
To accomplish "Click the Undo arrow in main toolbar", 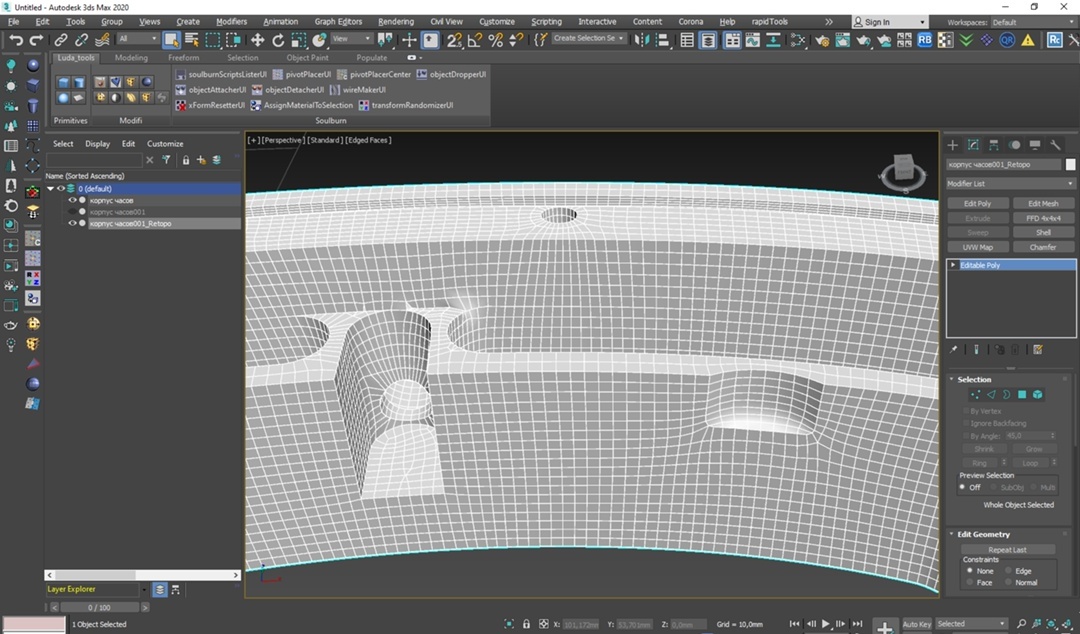I will [16, 40].
